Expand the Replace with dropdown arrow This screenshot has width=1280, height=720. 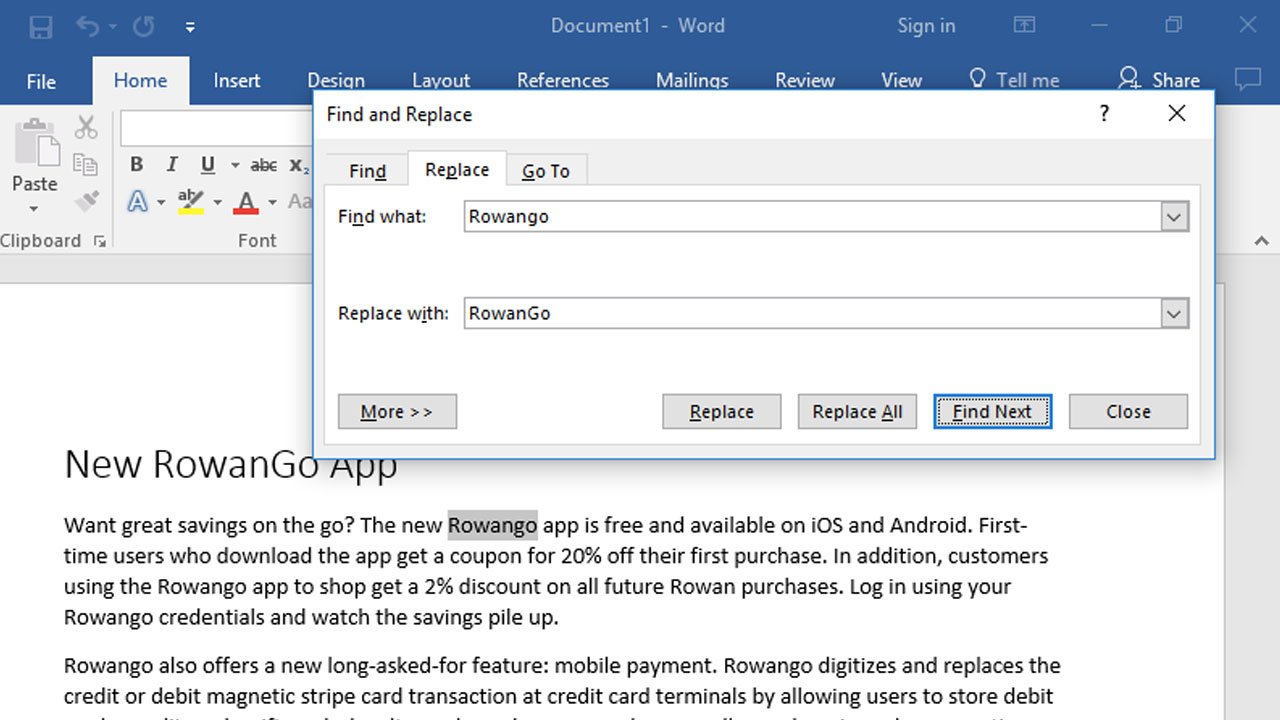(x=1175, y=314)
